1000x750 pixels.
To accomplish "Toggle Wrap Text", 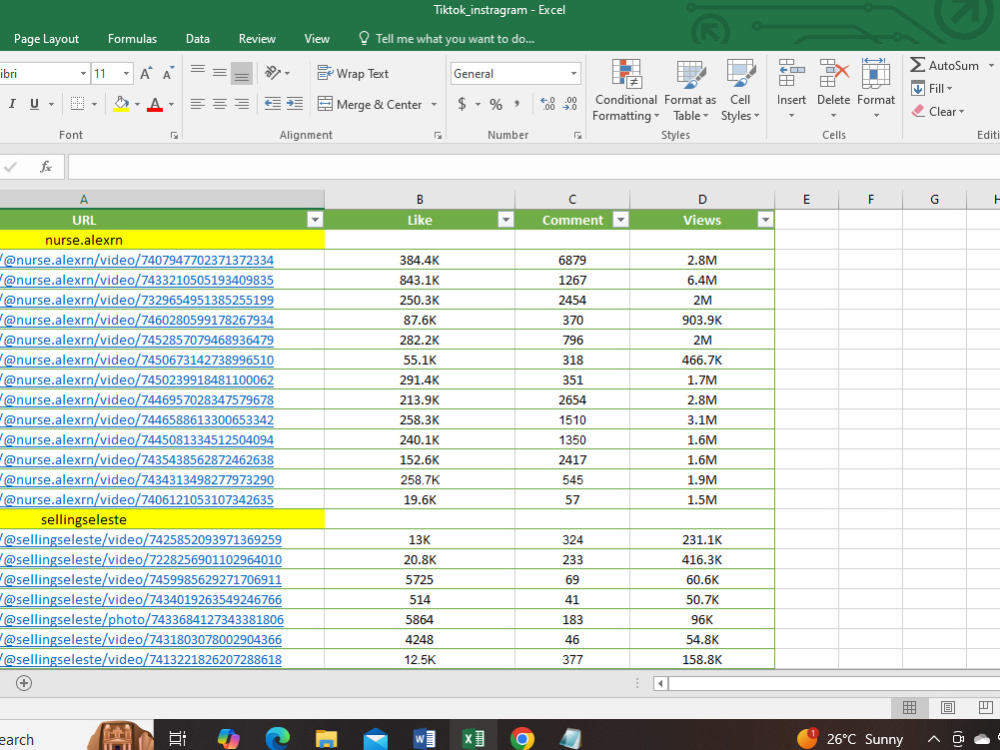I will click(353, 73).
